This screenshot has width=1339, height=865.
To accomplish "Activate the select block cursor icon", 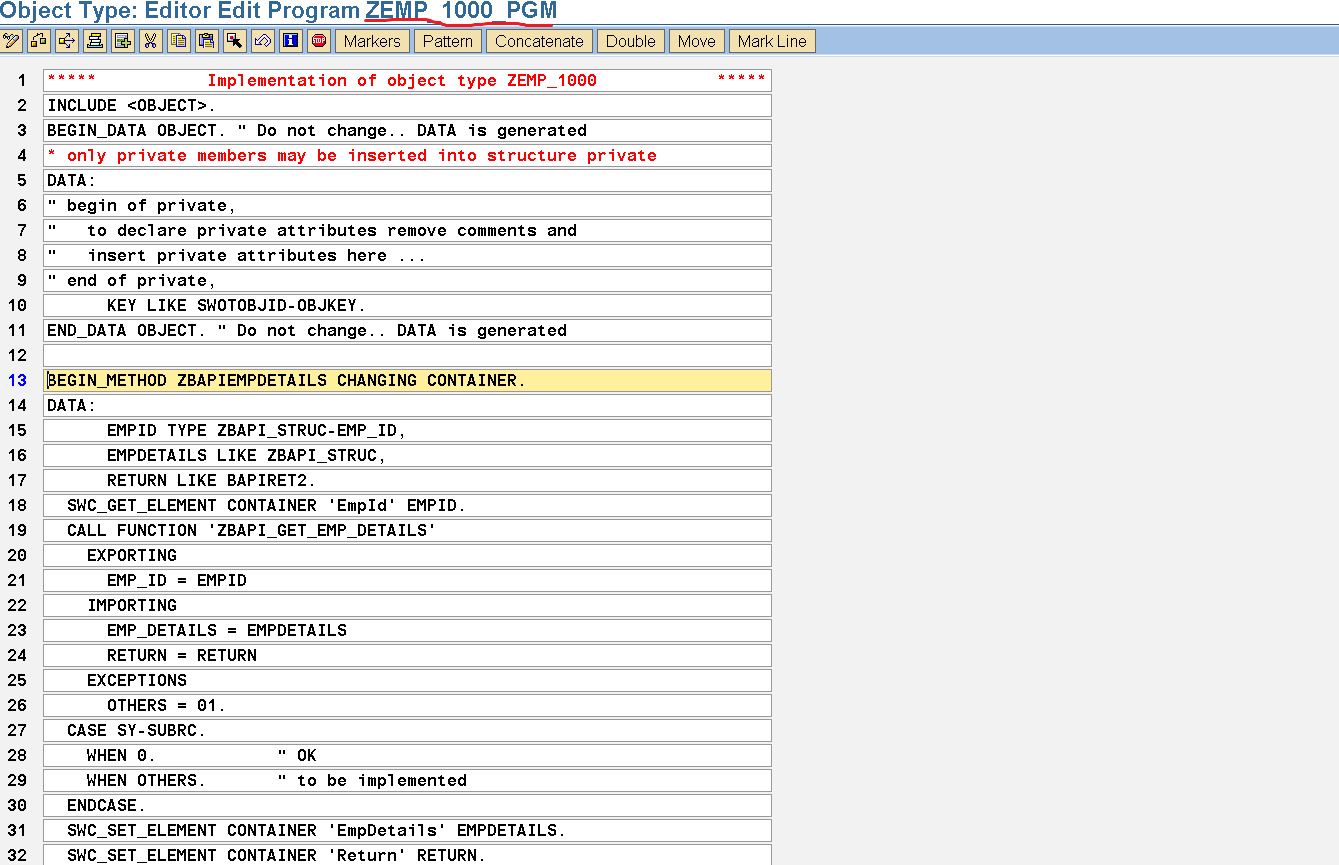I will (x=235, y=40).
